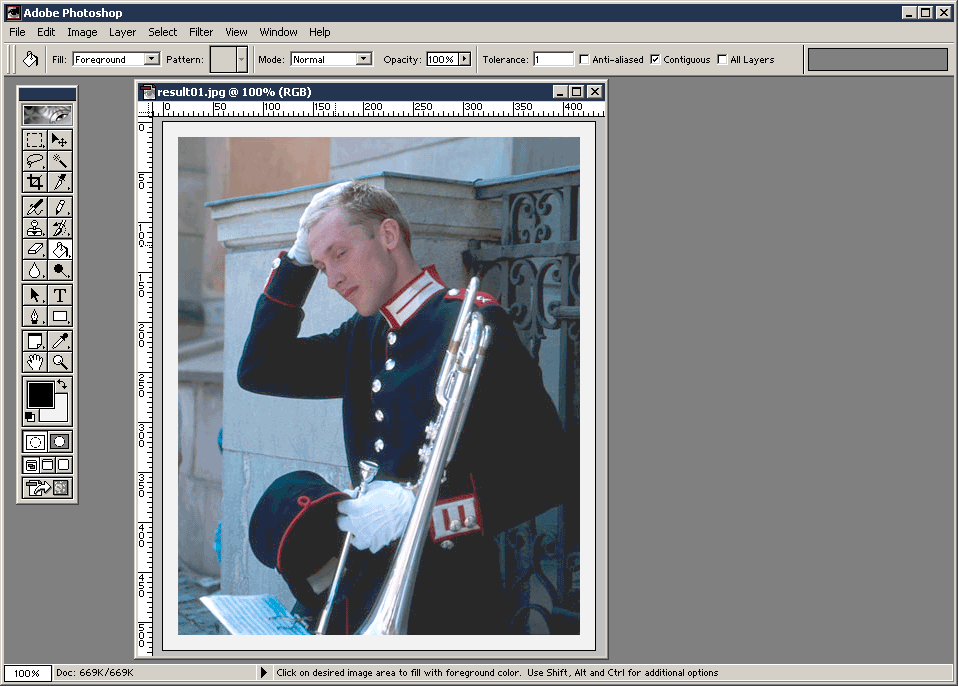Open the Fill Foreground dropdown
Screen dimensions: 958x686
(x=152, y=60)
